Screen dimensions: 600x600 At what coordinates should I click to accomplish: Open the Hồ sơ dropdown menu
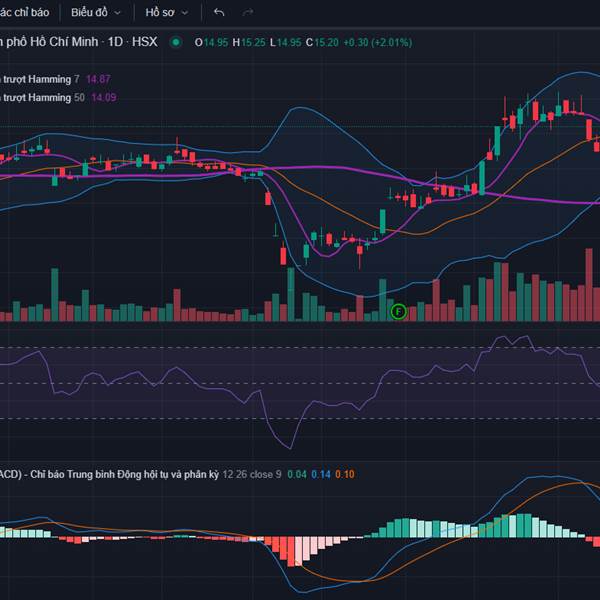click(x=166, y=13)
